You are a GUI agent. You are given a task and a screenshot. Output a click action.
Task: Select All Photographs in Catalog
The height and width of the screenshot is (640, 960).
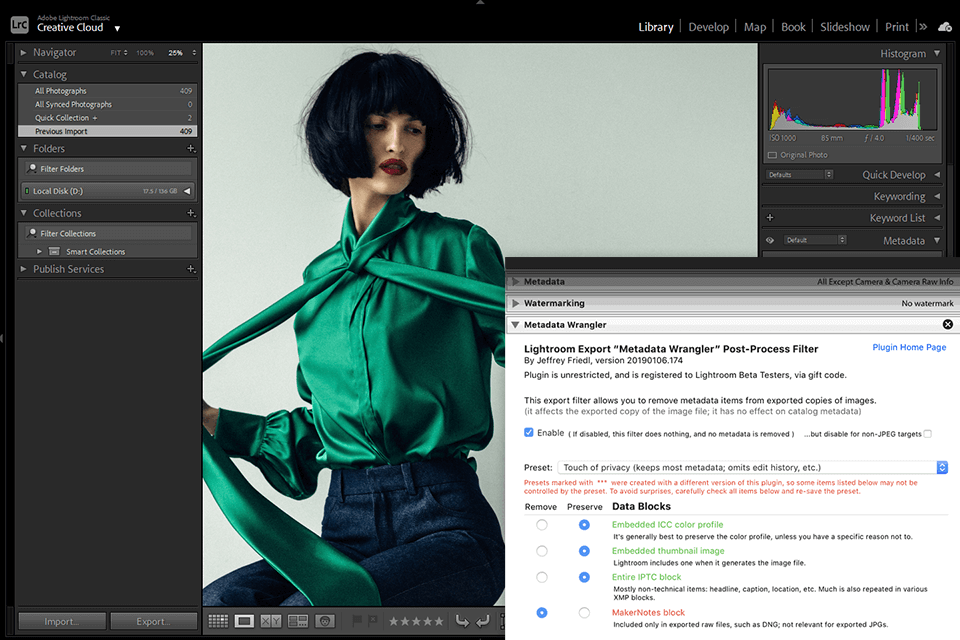click(108, 91)
